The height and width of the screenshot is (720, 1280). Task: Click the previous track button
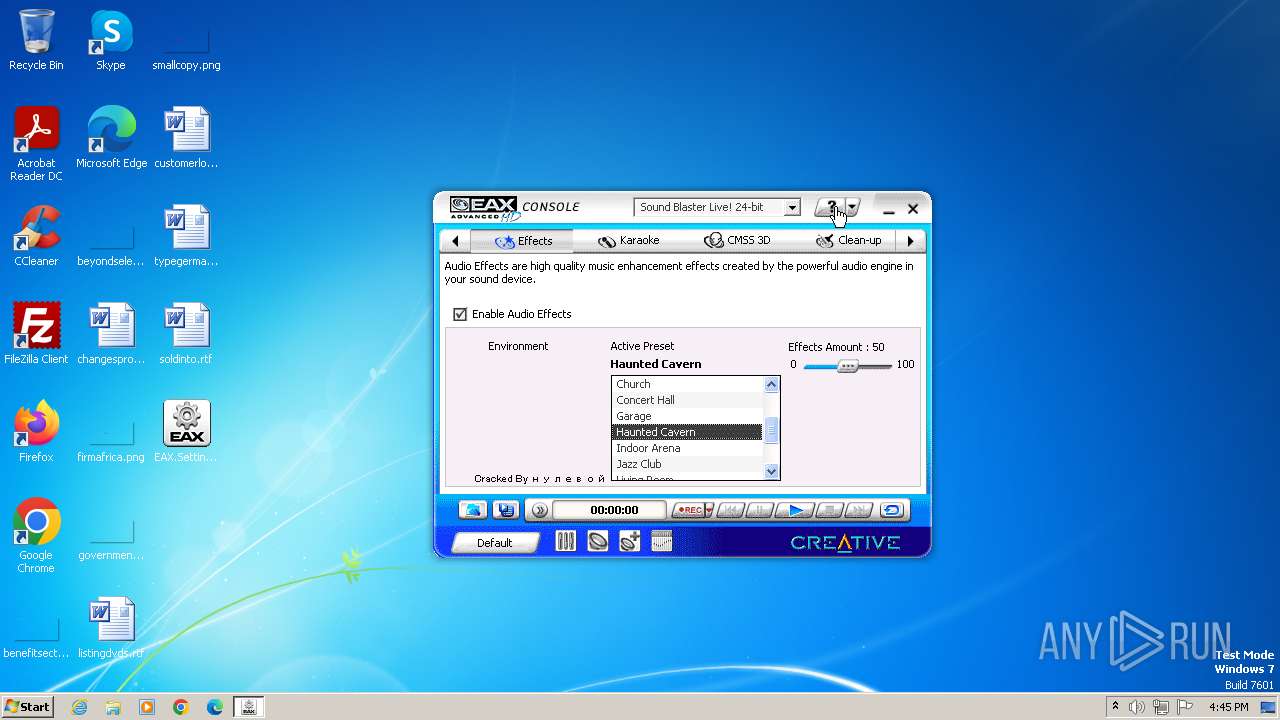(x=730, y=510)
